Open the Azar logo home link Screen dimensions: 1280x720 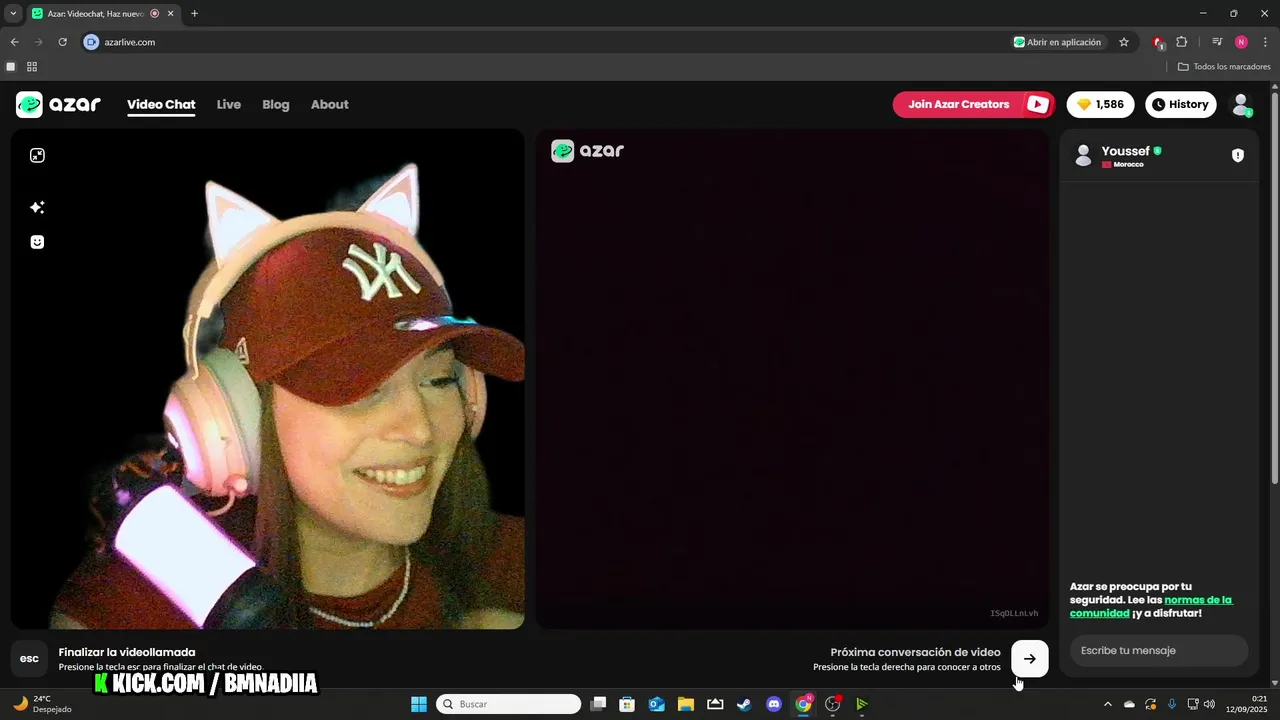pos(58,104)
